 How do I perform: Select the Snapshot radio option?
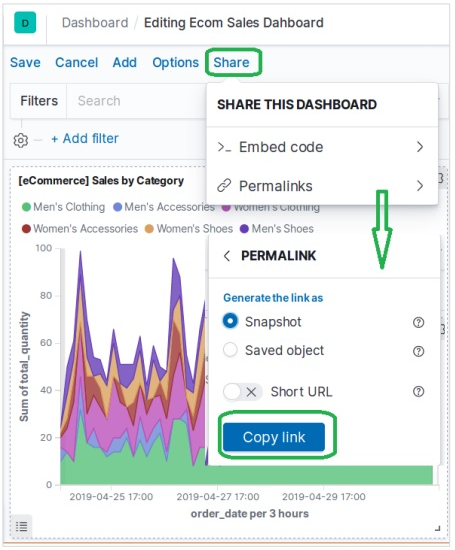pyautogui.click(x=230, y=321)
